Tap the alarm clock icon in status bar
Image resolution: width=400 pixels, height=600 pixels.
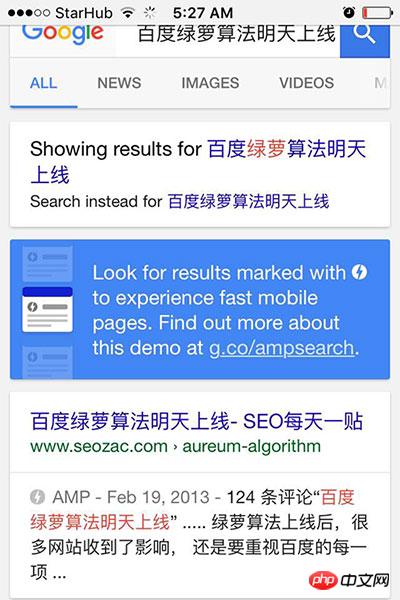pyautogui.click(x=348, y=13)
